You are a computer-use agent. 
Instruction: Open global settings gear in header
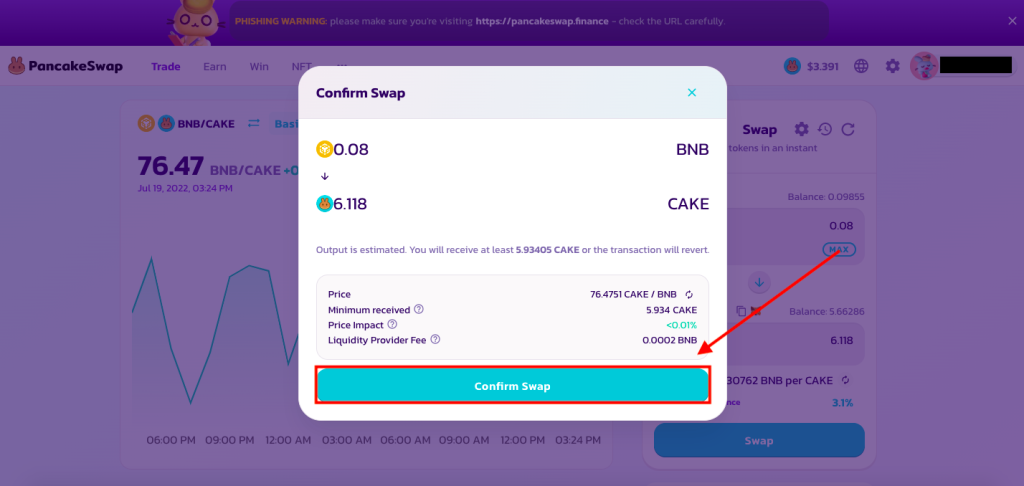pos(893,66)
